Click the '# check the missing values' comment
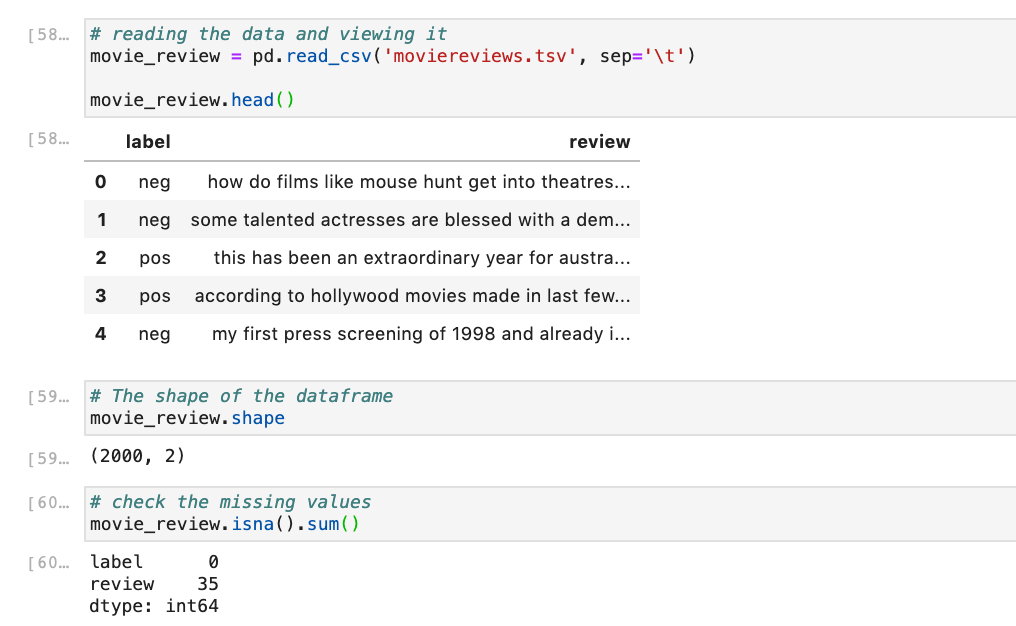1016x626 pixels. pos(230,502)
